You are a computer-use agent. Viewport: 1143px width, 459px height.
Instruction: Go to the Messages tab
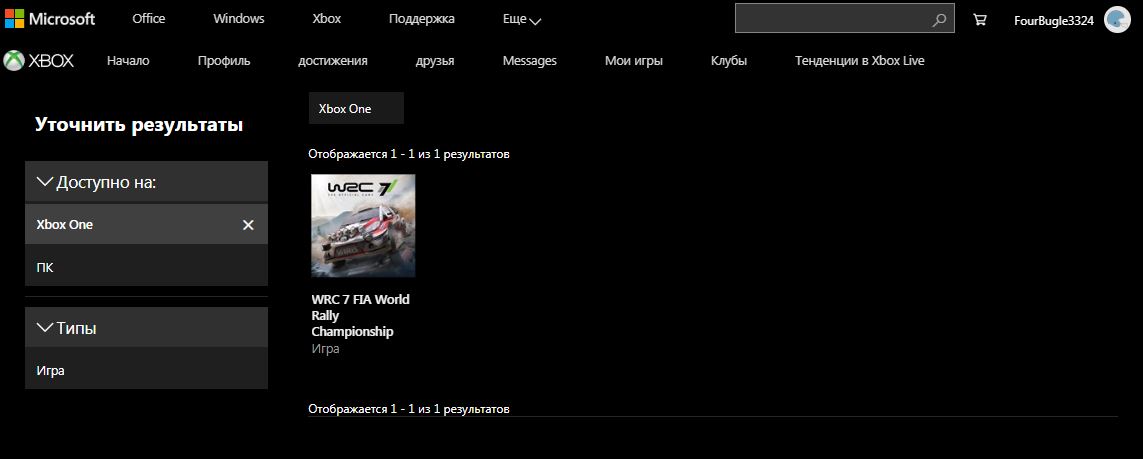coord(529,61)
